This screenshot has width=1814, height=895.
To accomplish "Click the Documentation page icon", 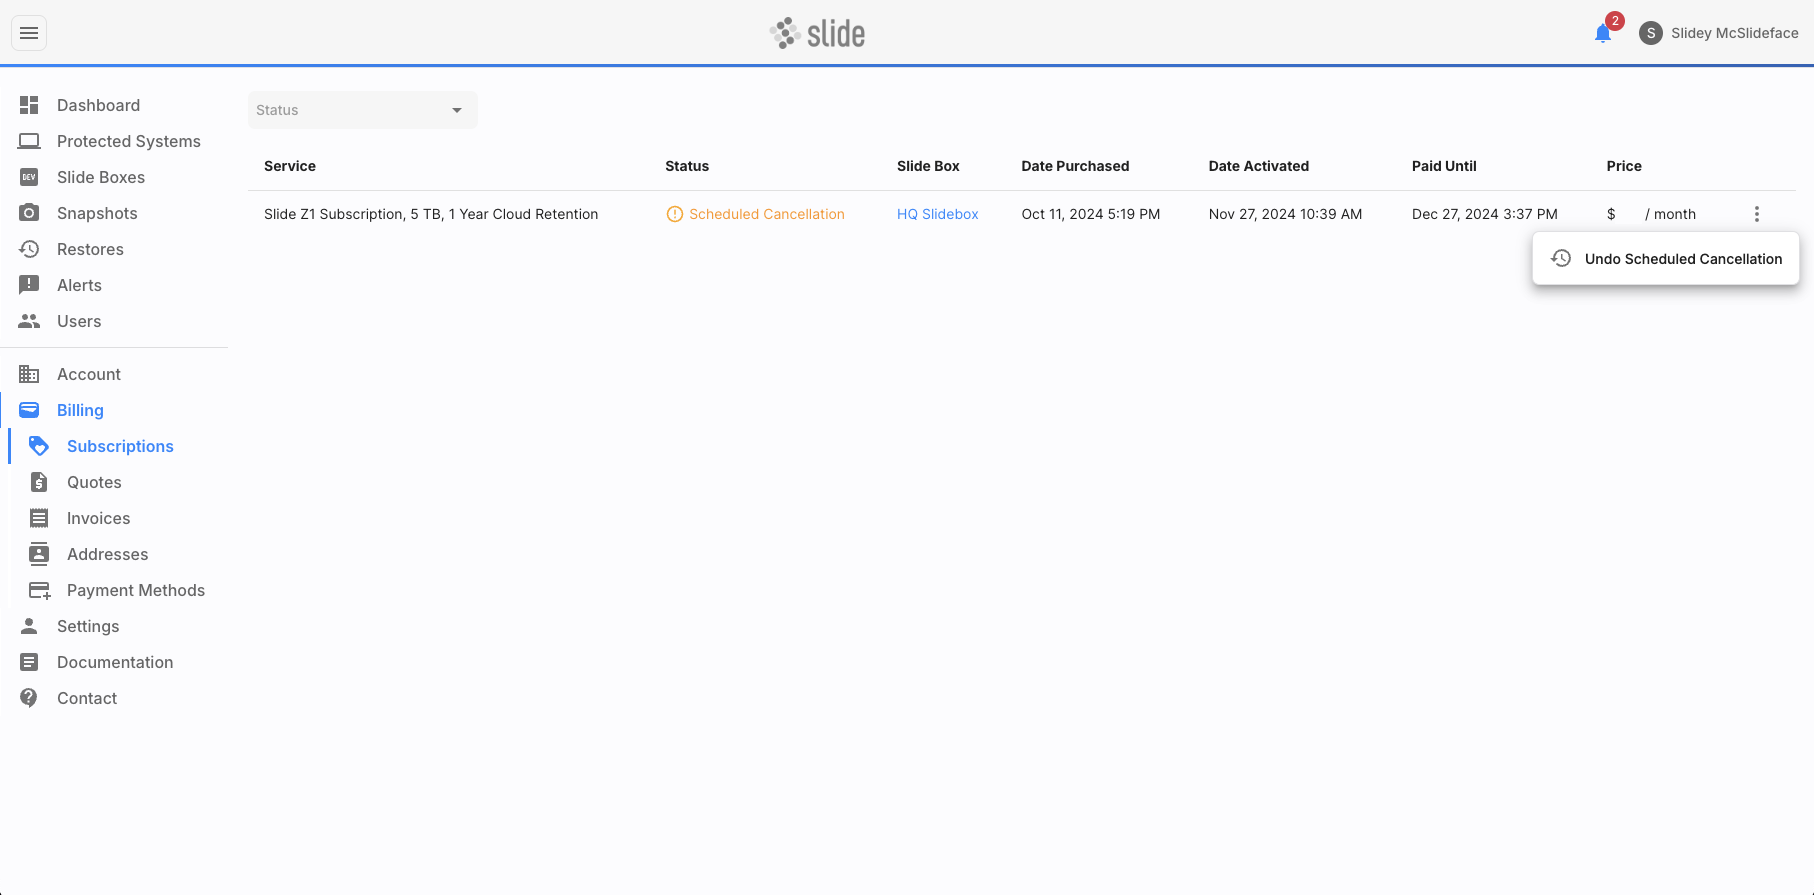I will point(29,662).
